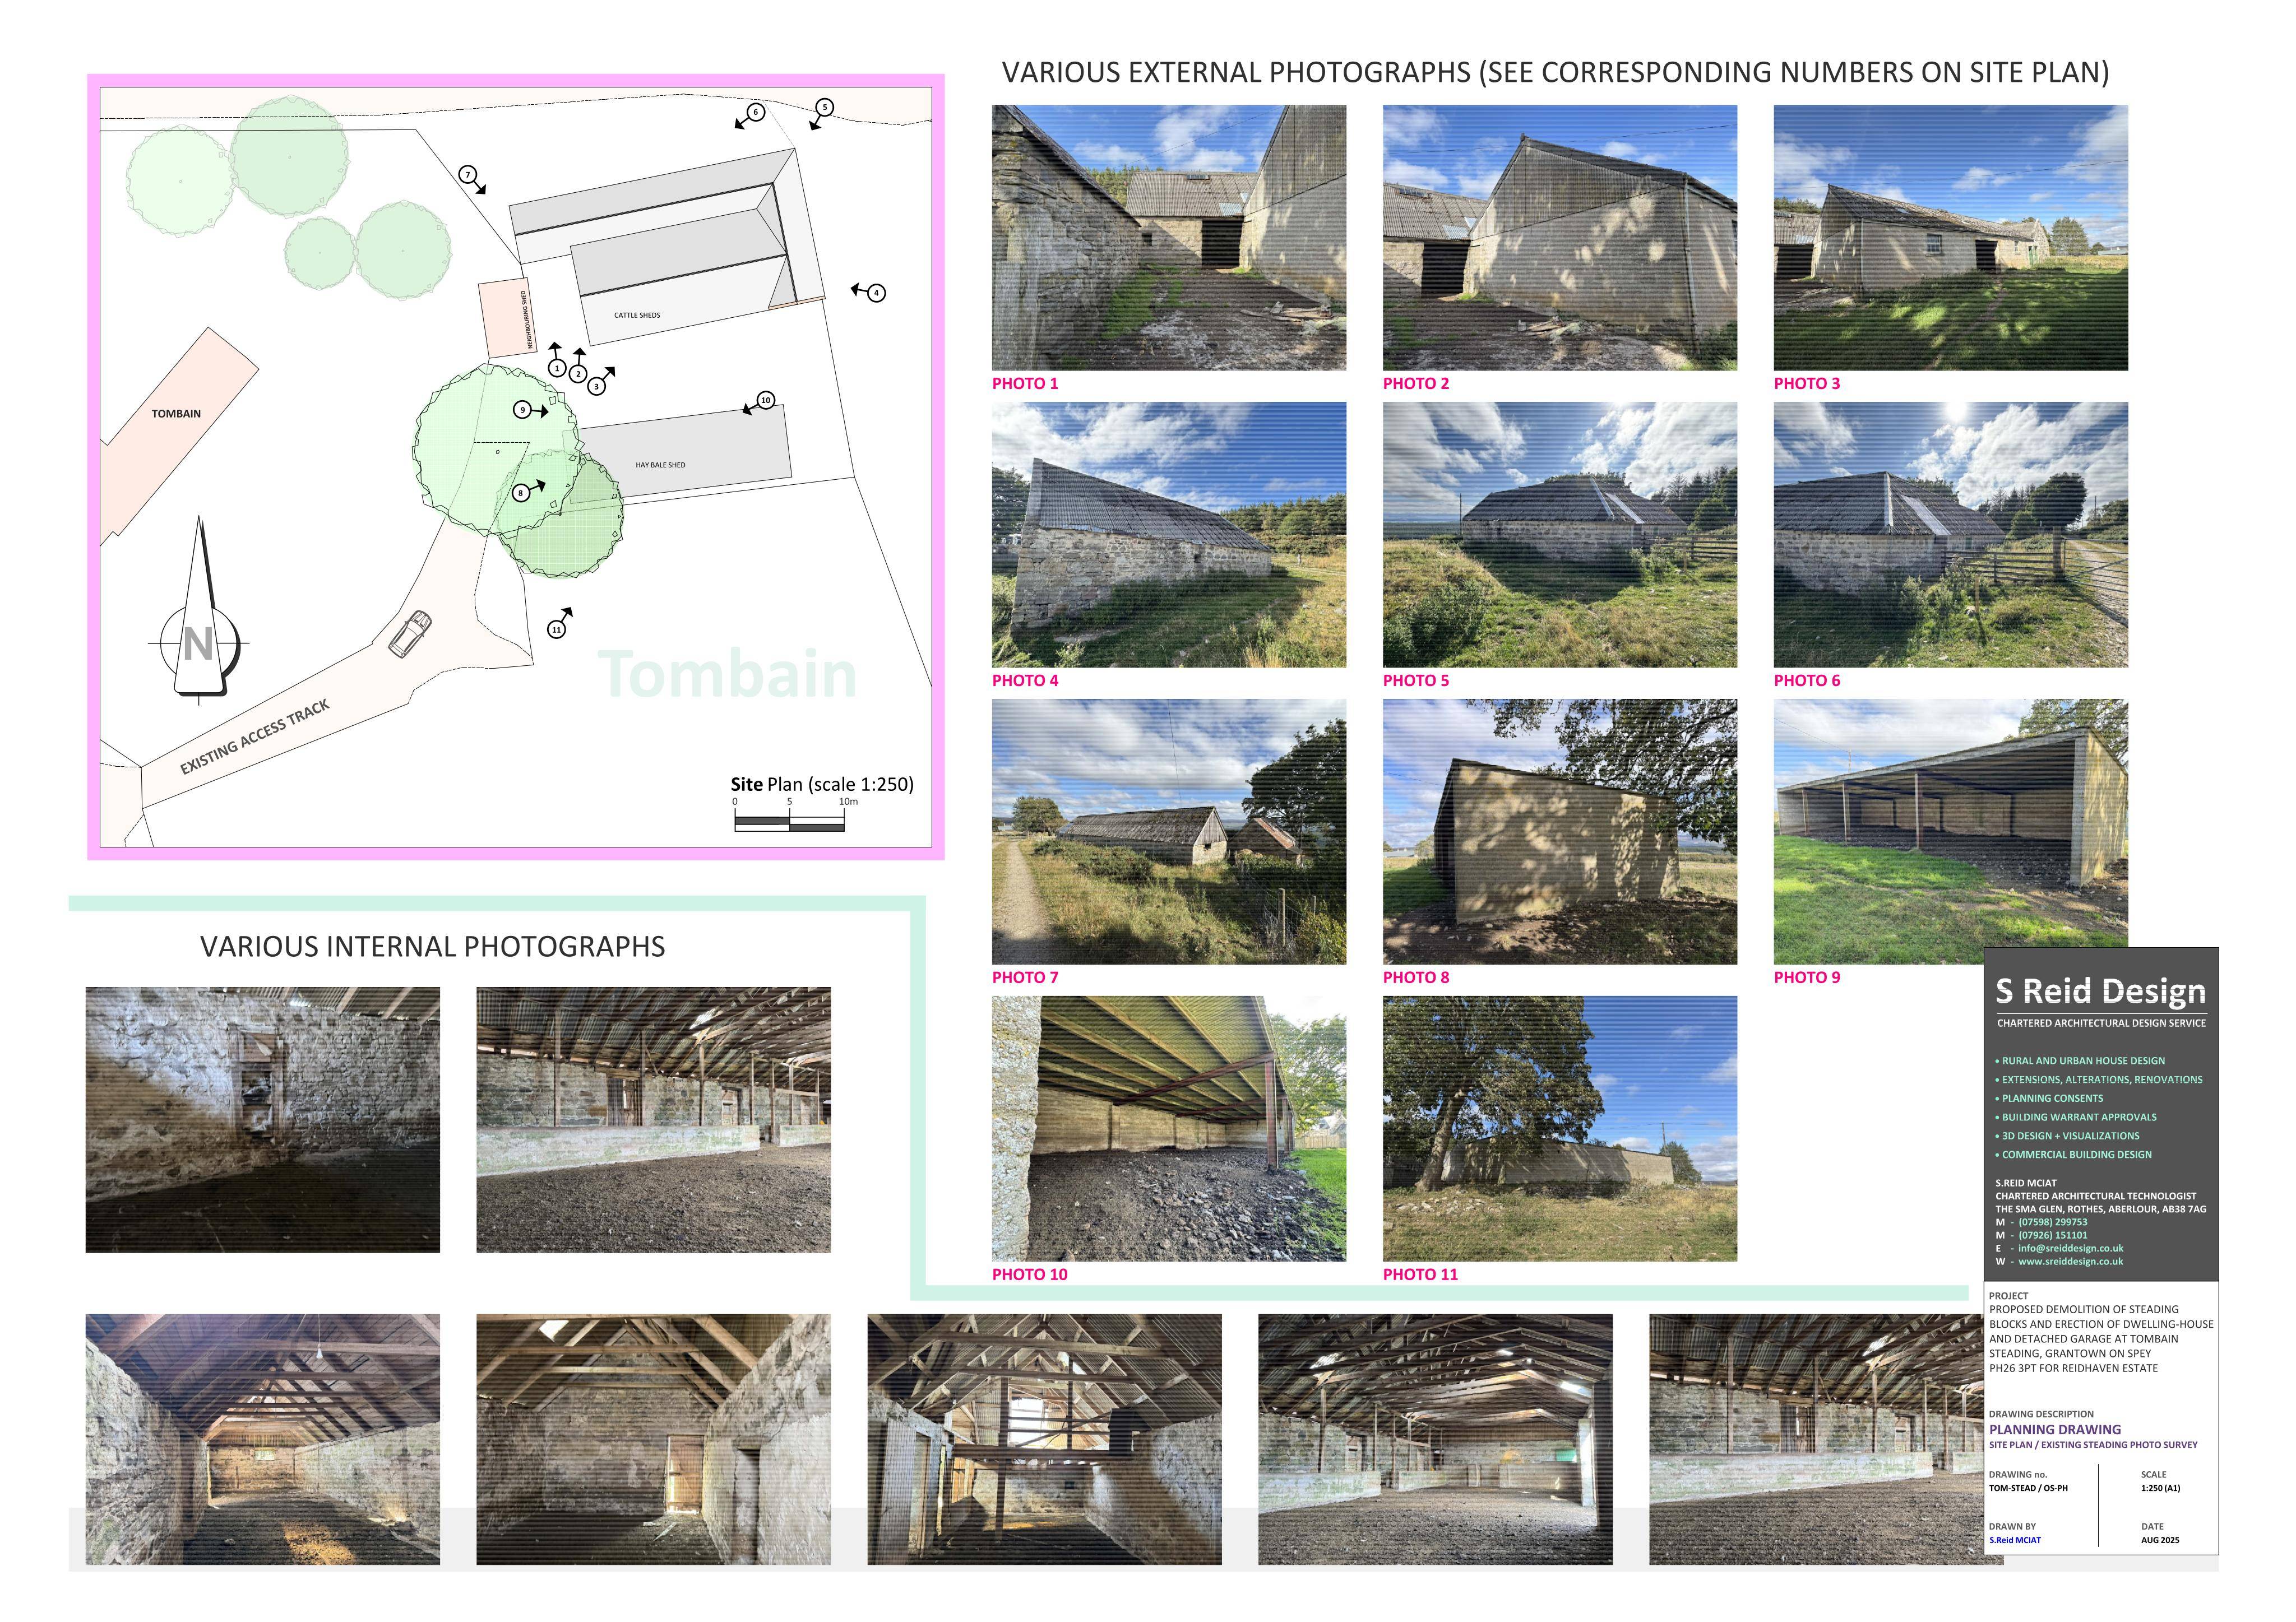This screenshot has height=1622, width=2296.
Task: Click photo marker 3 on site plan
Action: [597, 386]
